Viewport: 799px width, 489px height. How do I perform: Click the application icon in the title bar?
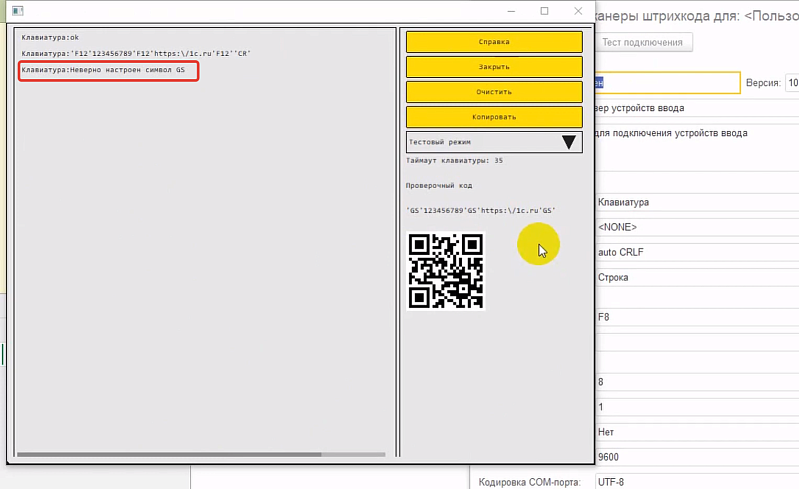17,11
